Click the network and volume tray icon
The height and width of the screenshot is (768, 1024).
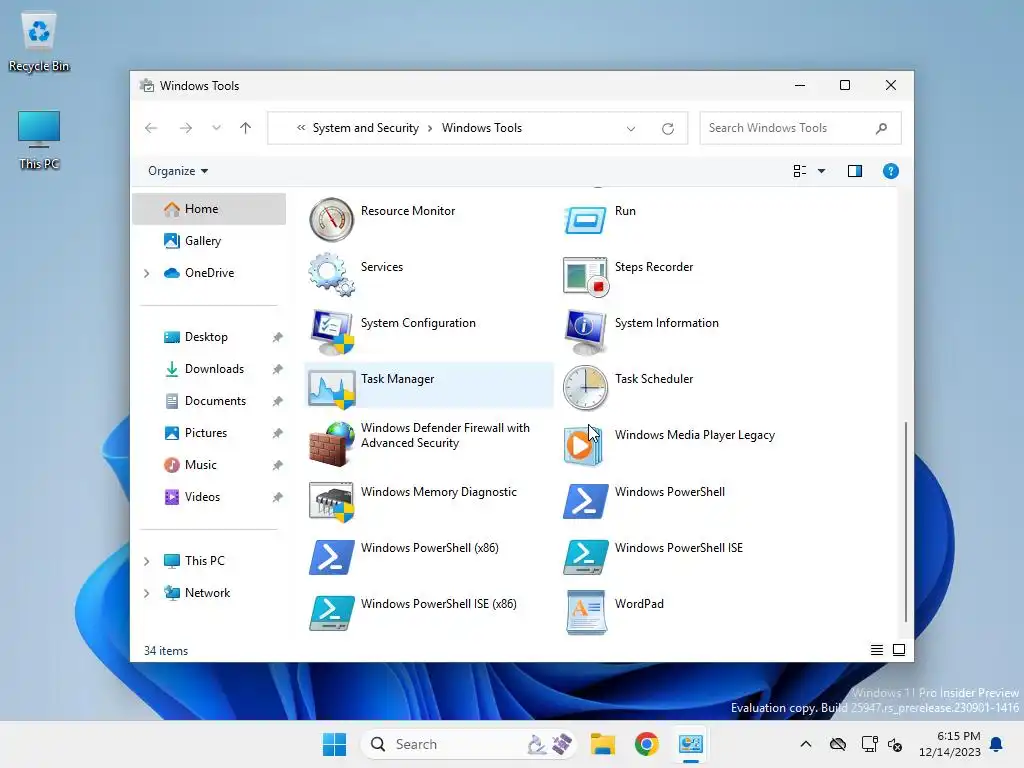(882, 744)
